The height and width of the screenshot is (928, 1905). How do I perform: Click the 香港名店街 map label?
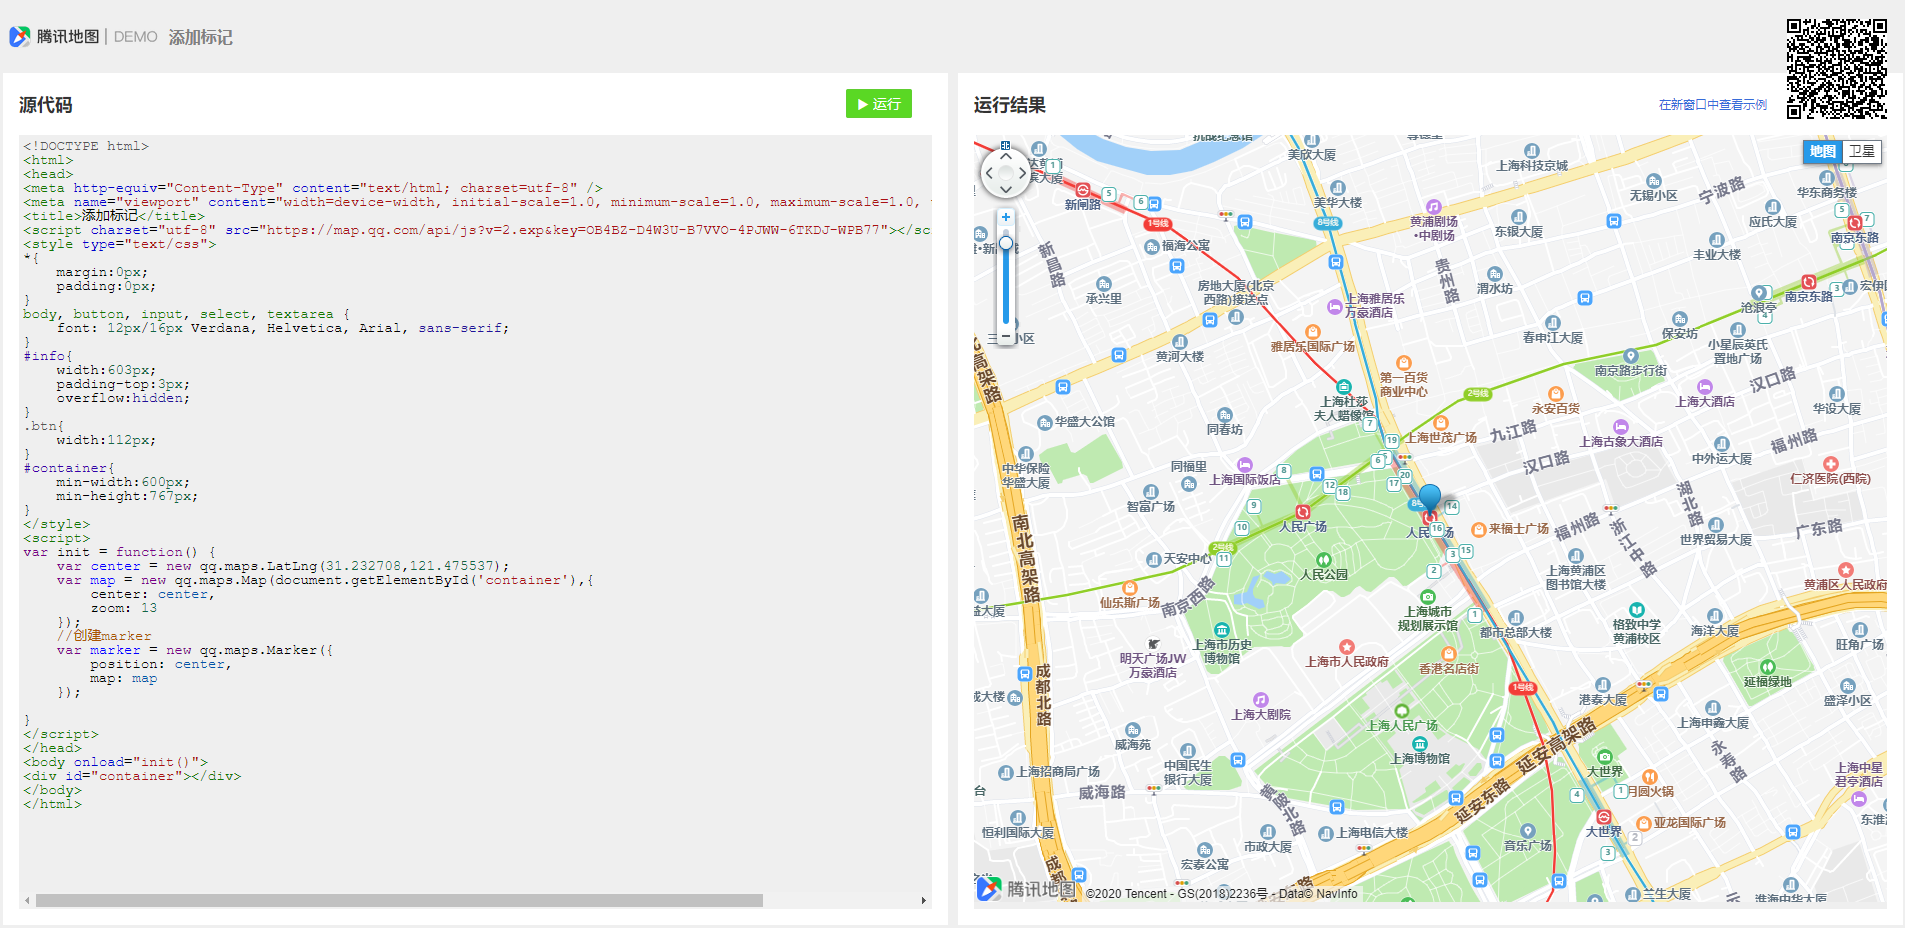coord(1449,669)
